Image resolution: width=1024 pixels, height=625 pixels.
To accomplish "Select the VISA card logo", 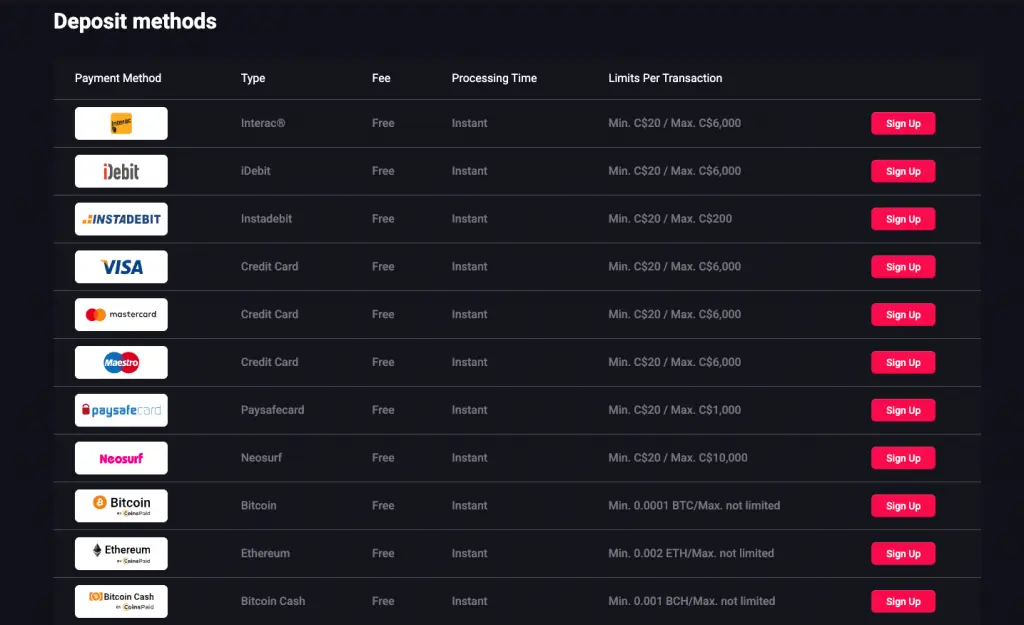I will click(120, 267).
